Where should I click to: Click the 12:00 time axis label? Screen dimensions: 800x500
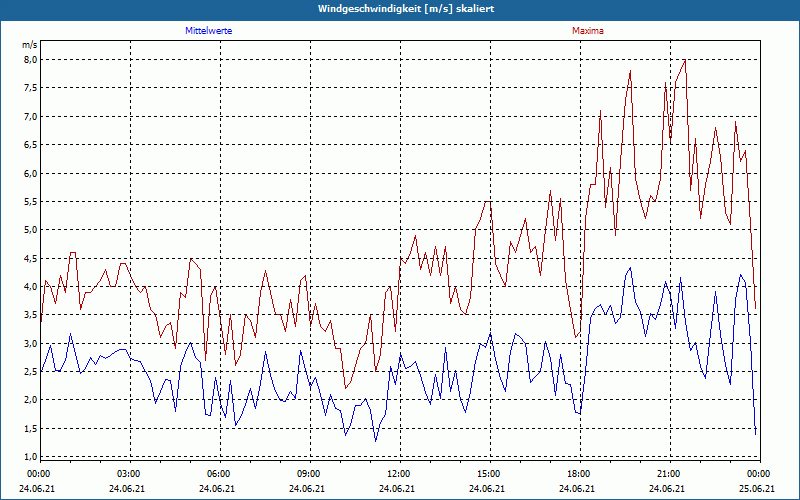(398, 474)
